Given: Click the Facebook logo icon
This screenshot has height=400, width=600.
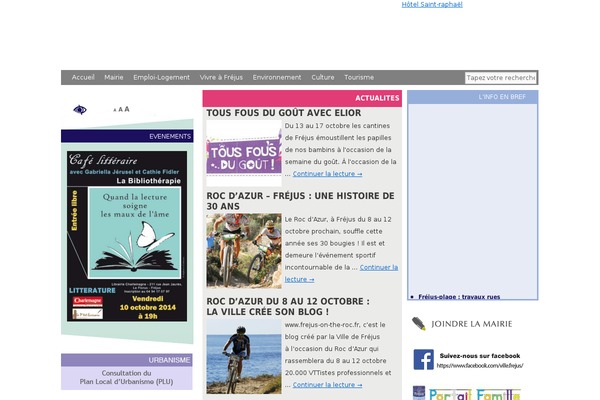Looking at the screenshot, I should (424, 359).
